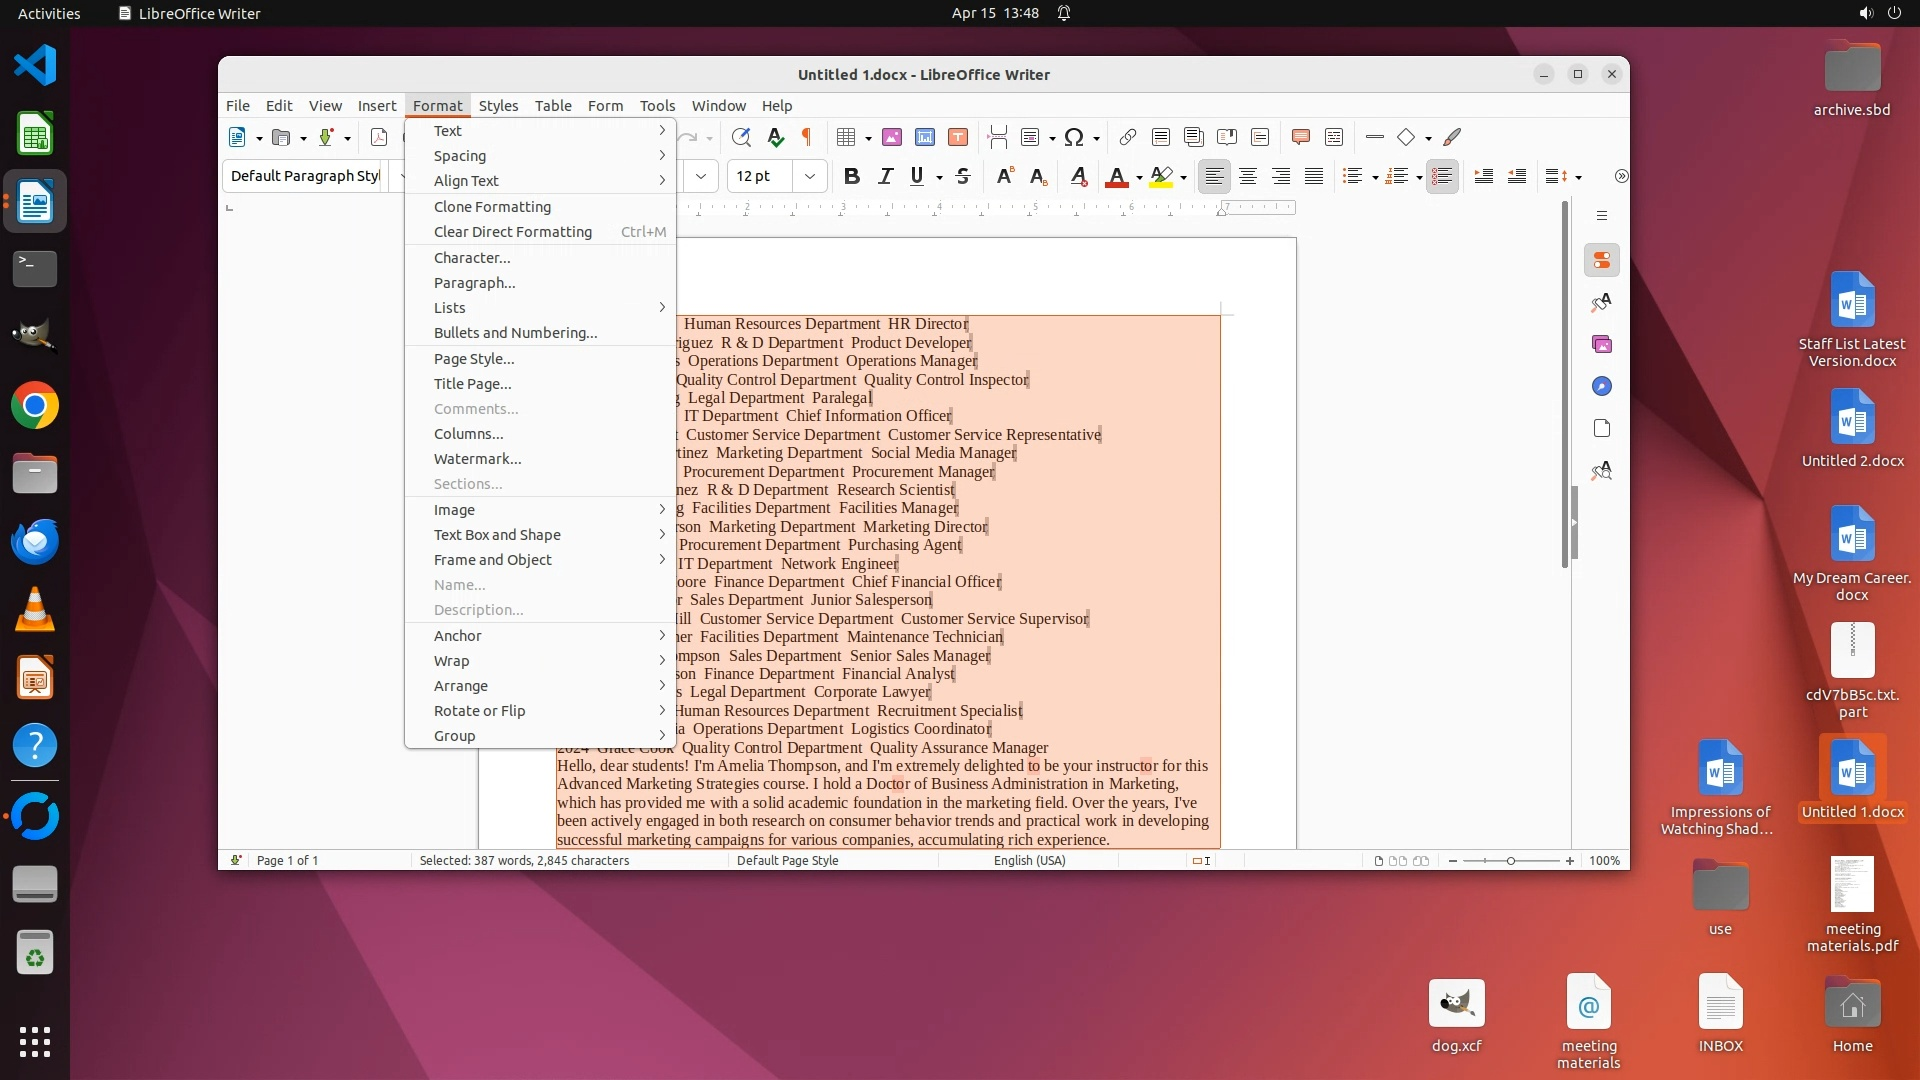The image size is (1920, 1080).
Task: Choose Clear Direct Formatting menu entry
Action: (513, 232)
